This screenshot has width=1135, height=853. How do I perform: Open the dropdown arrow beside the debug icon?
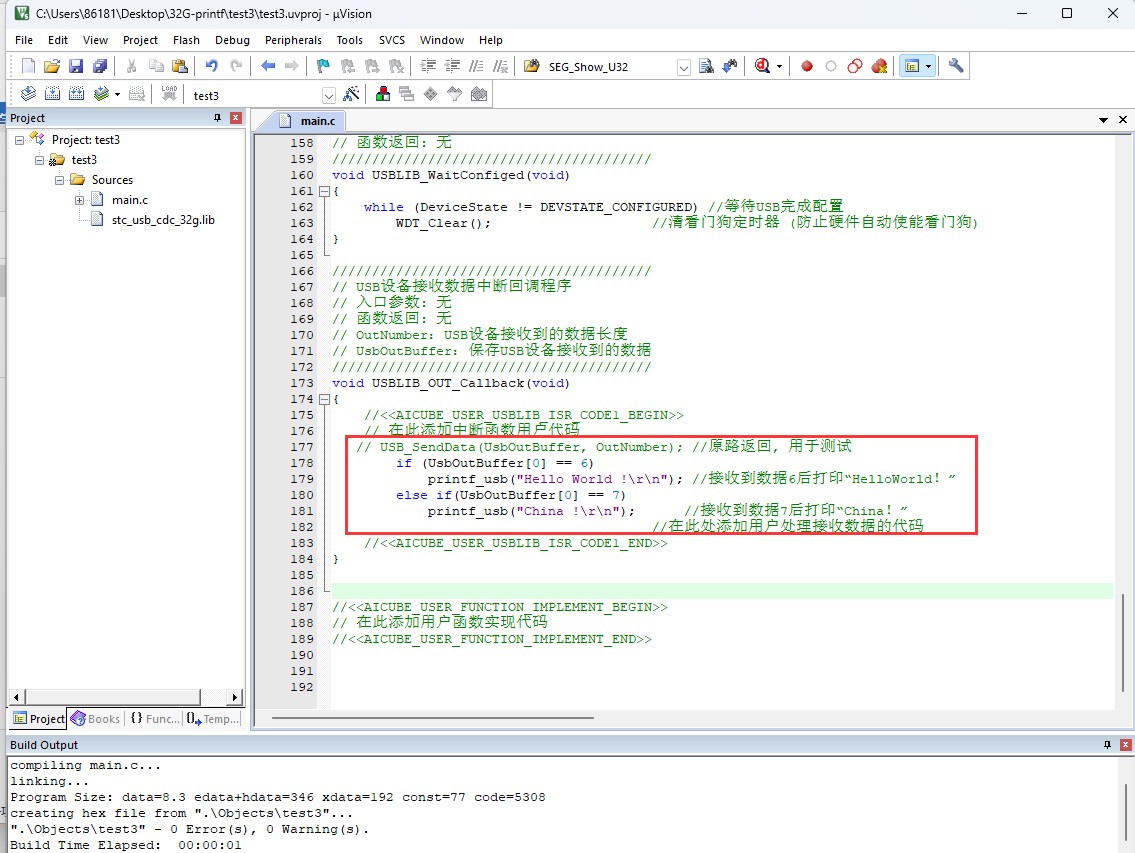click(779, 67)
